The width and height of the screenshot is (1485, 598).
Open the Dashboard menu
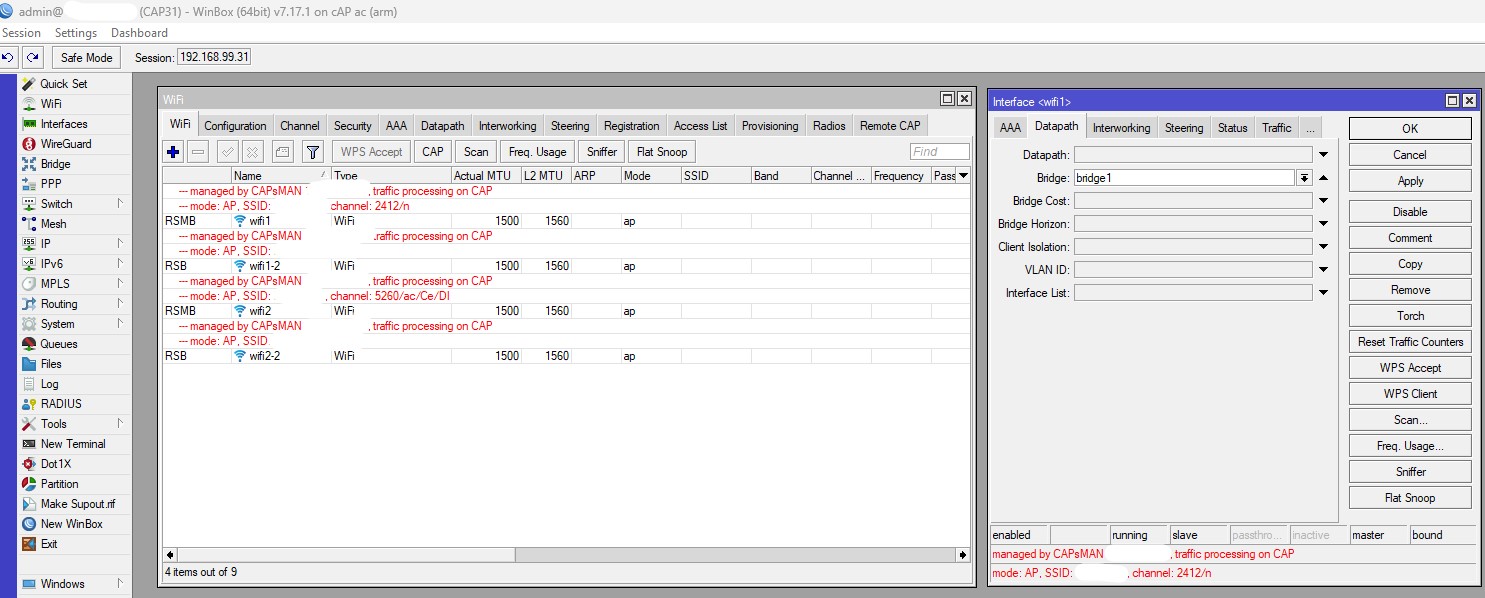pos(139,33)
